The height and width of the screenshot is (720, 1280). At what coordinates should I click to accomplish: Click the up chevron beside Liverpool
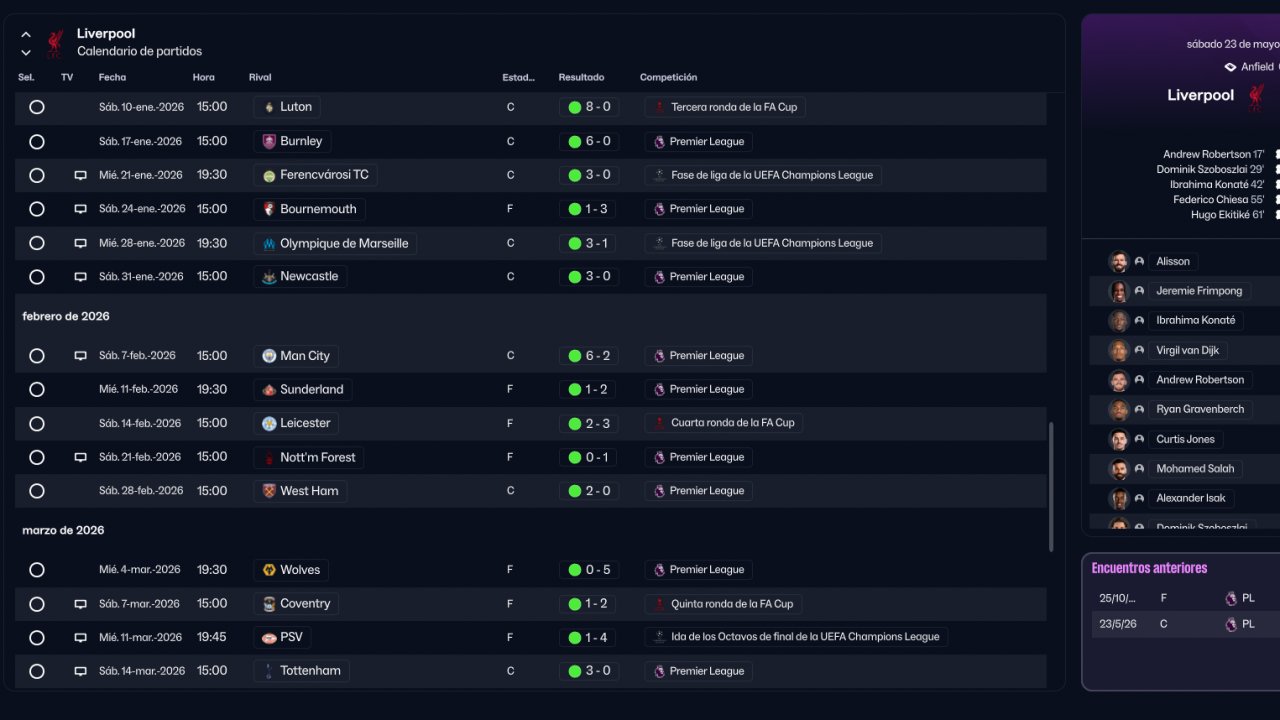point(26,34)
